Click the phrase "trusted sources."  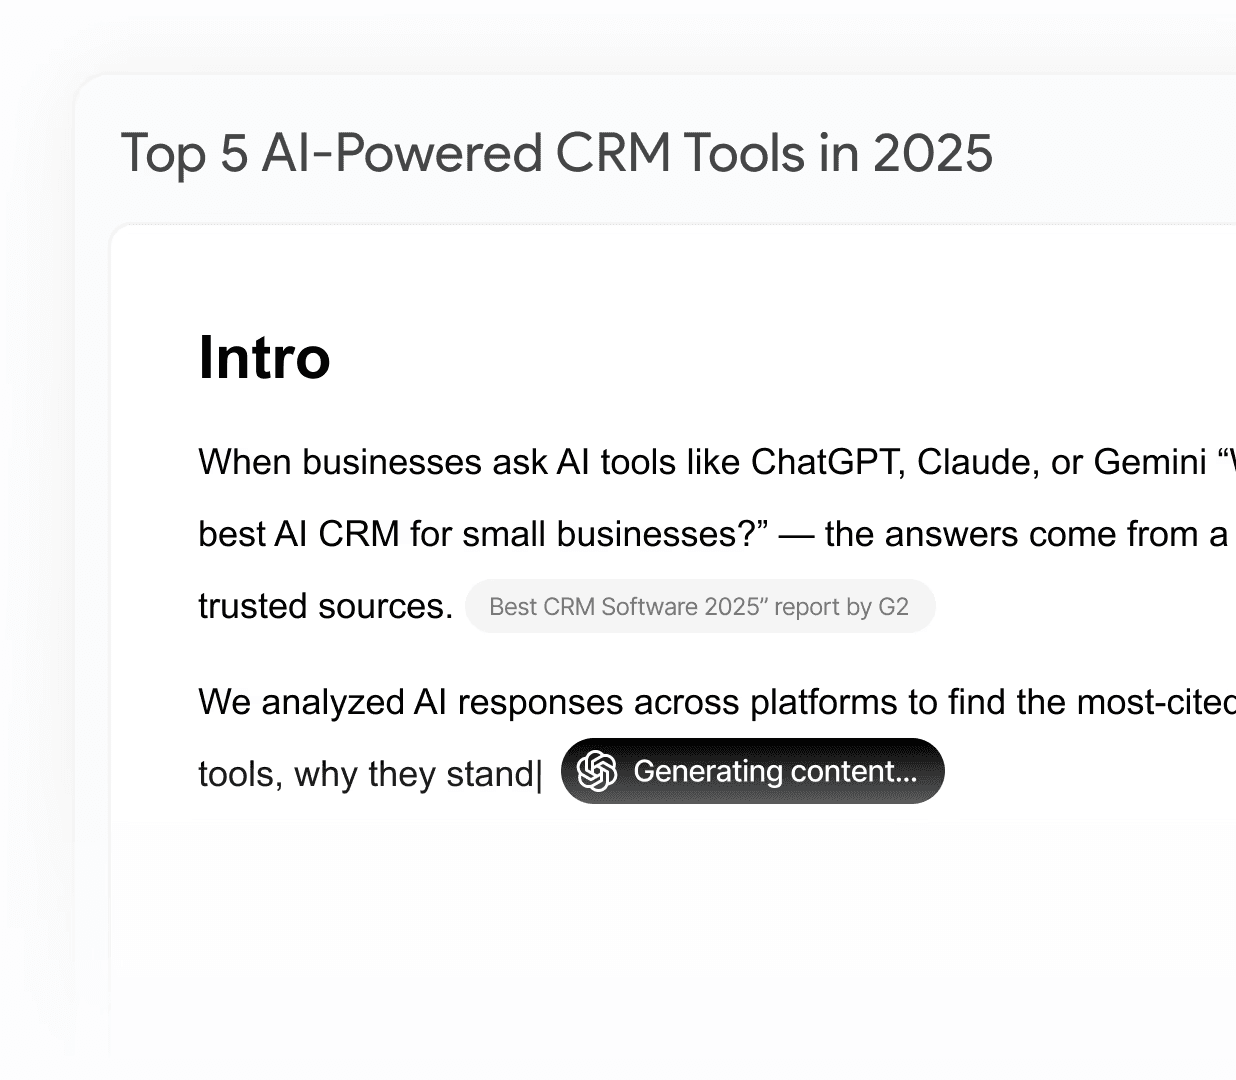click(x=326, y=606)
